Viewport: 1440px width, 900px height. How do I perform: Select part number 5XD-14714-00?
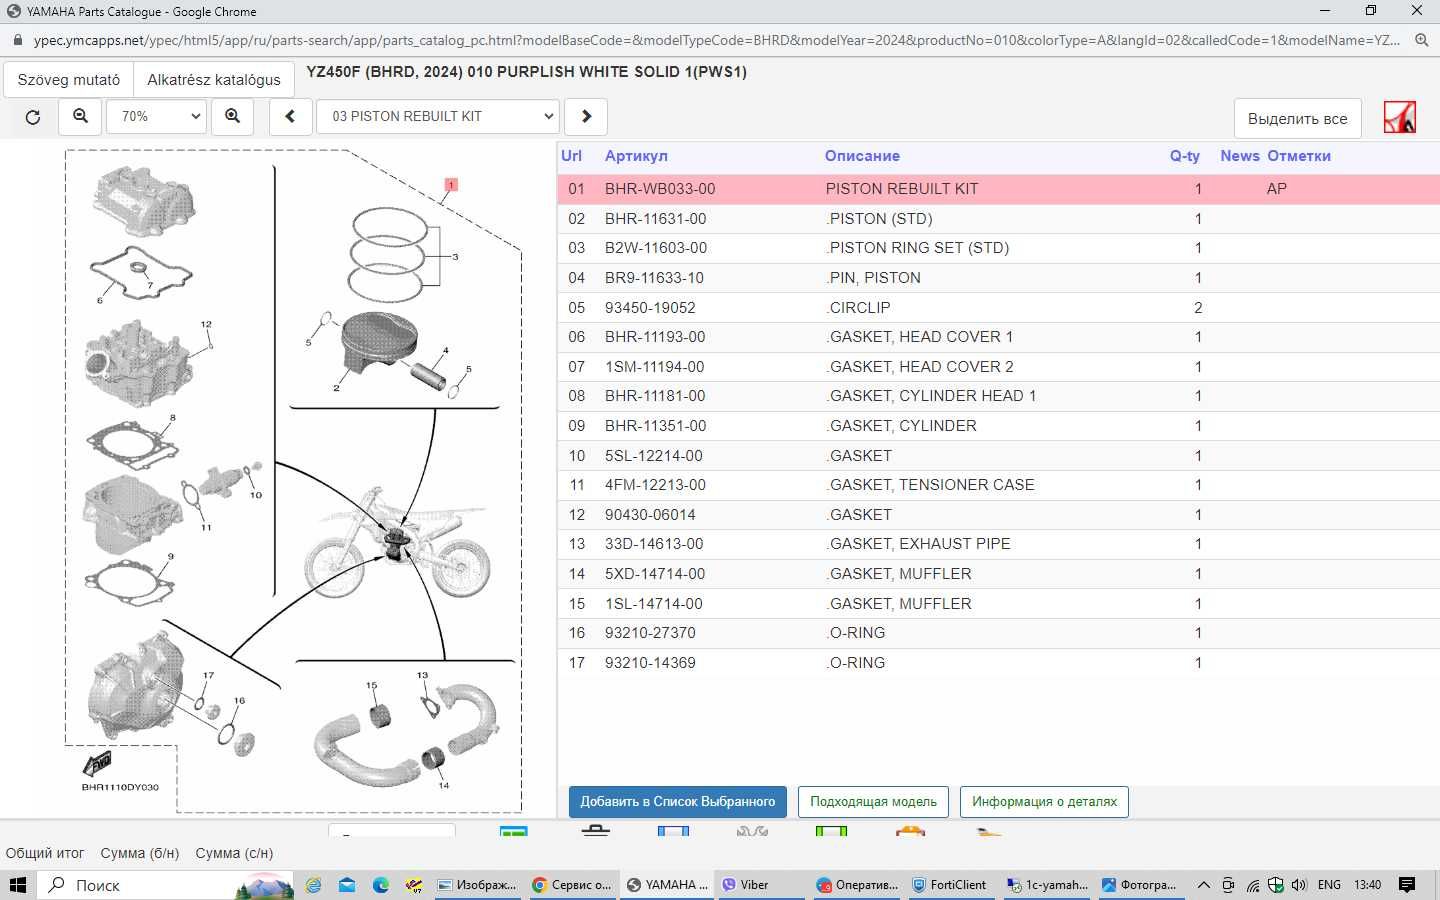655,574
